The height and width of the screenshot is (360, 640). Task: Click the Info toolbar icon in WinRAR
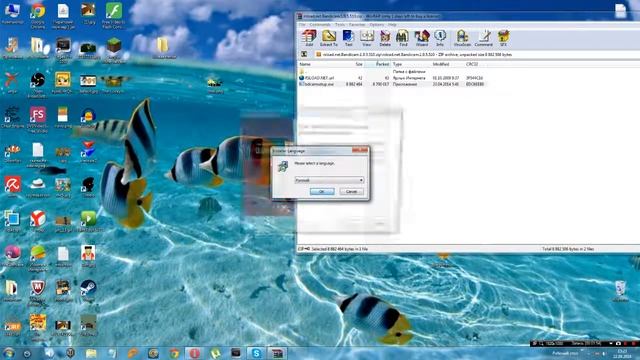pos(440,38)
